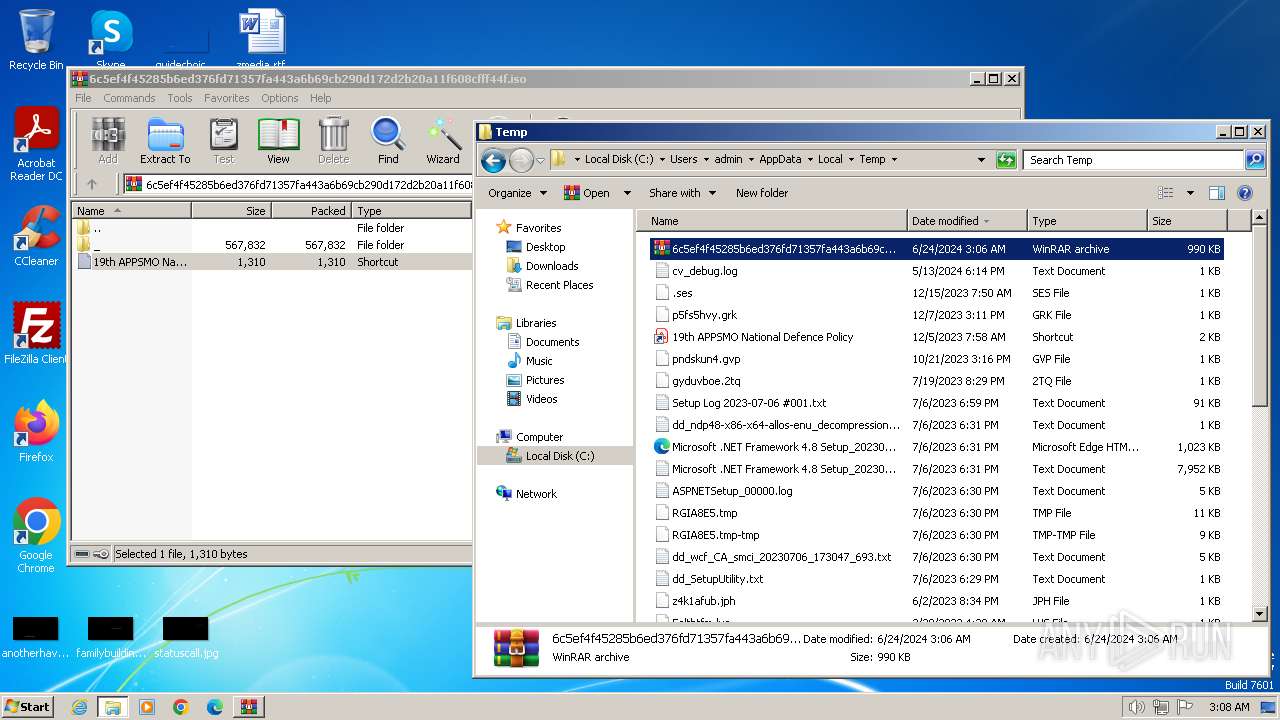Open the View tool in WinRAR
Screen dimensions: 1280x720
[278, 141]
